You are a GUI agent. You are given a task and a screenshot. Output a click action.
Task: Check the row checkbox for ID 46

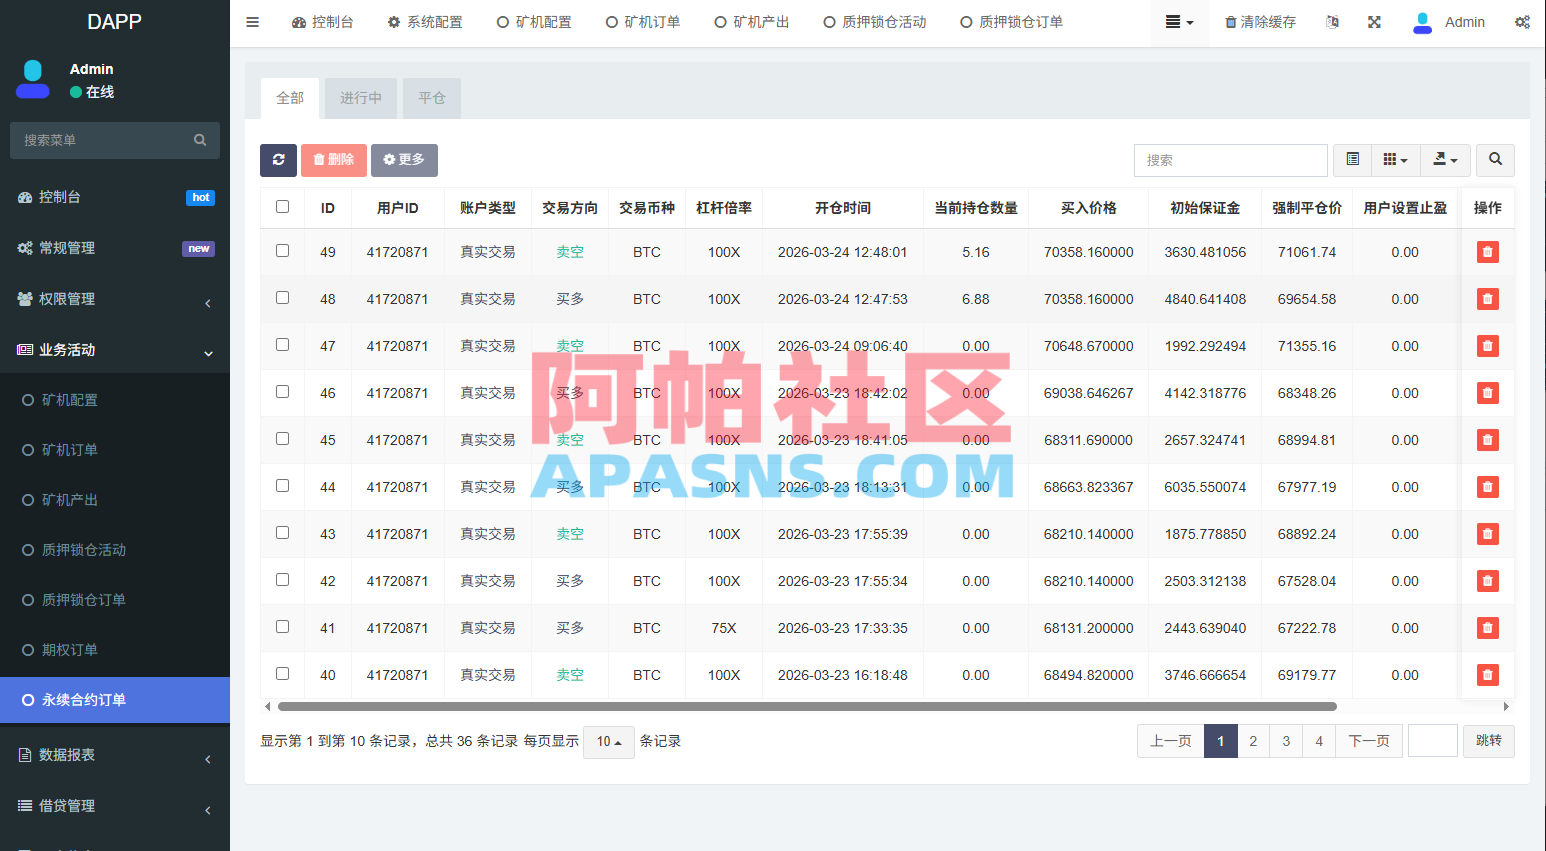click(282, 392)
